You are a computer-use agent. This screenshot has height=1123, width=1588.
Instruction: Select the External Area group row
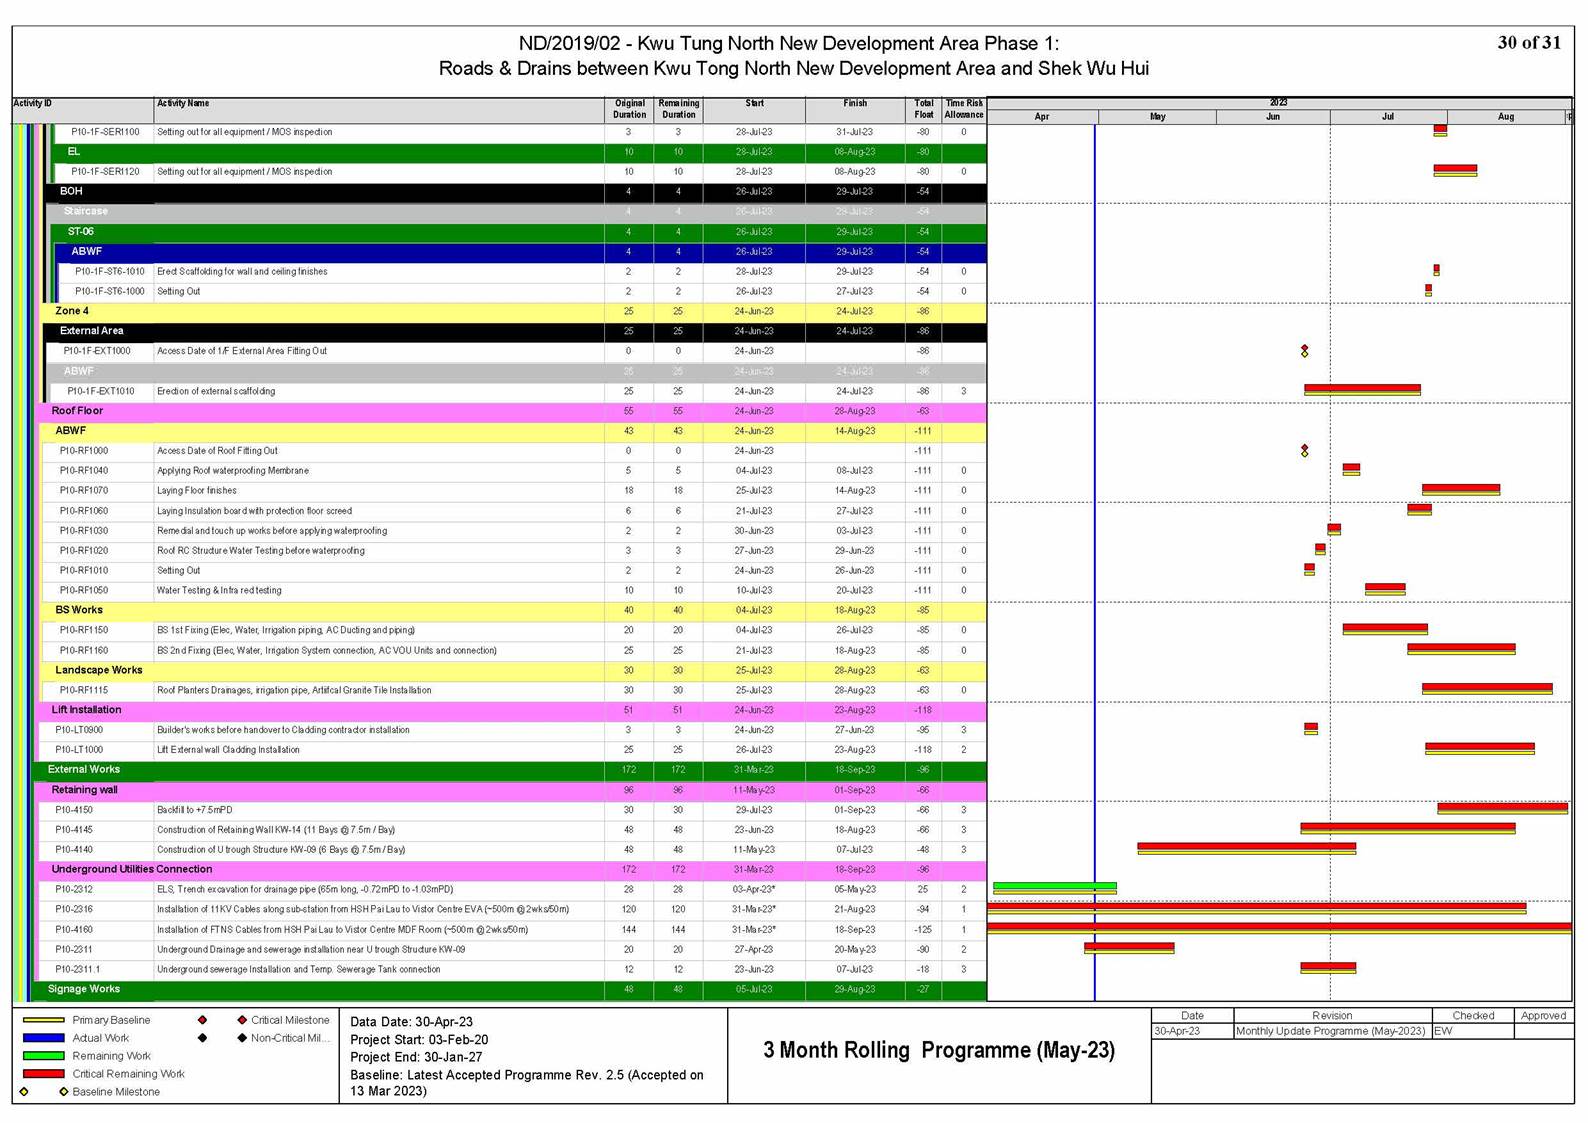516,331
